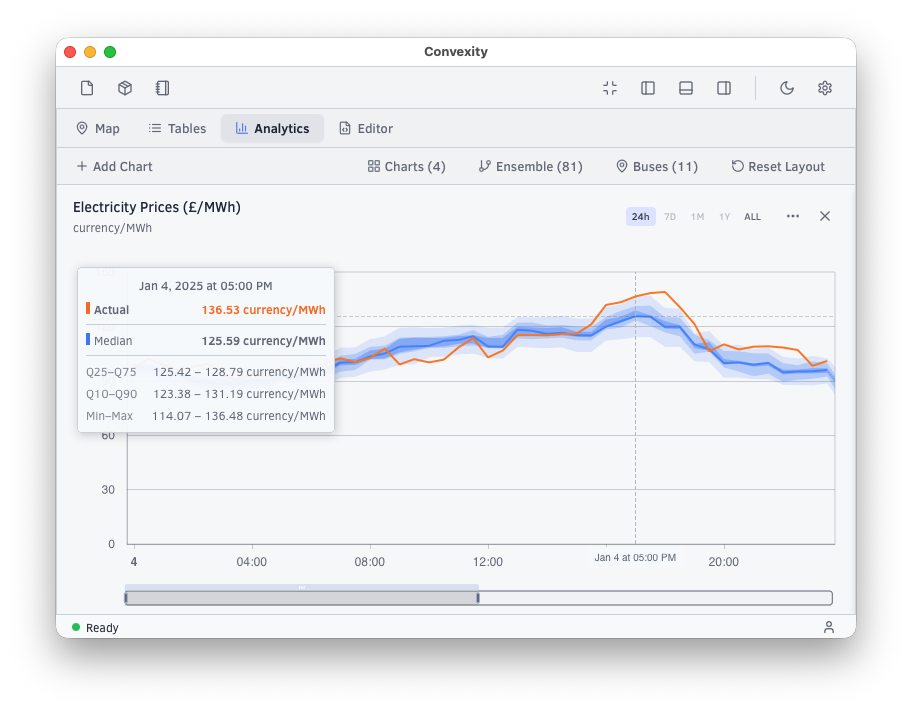The width and height of the screenshot is (912, 712).
Task: Switch to the Map tab
Action: coord(98,129)
